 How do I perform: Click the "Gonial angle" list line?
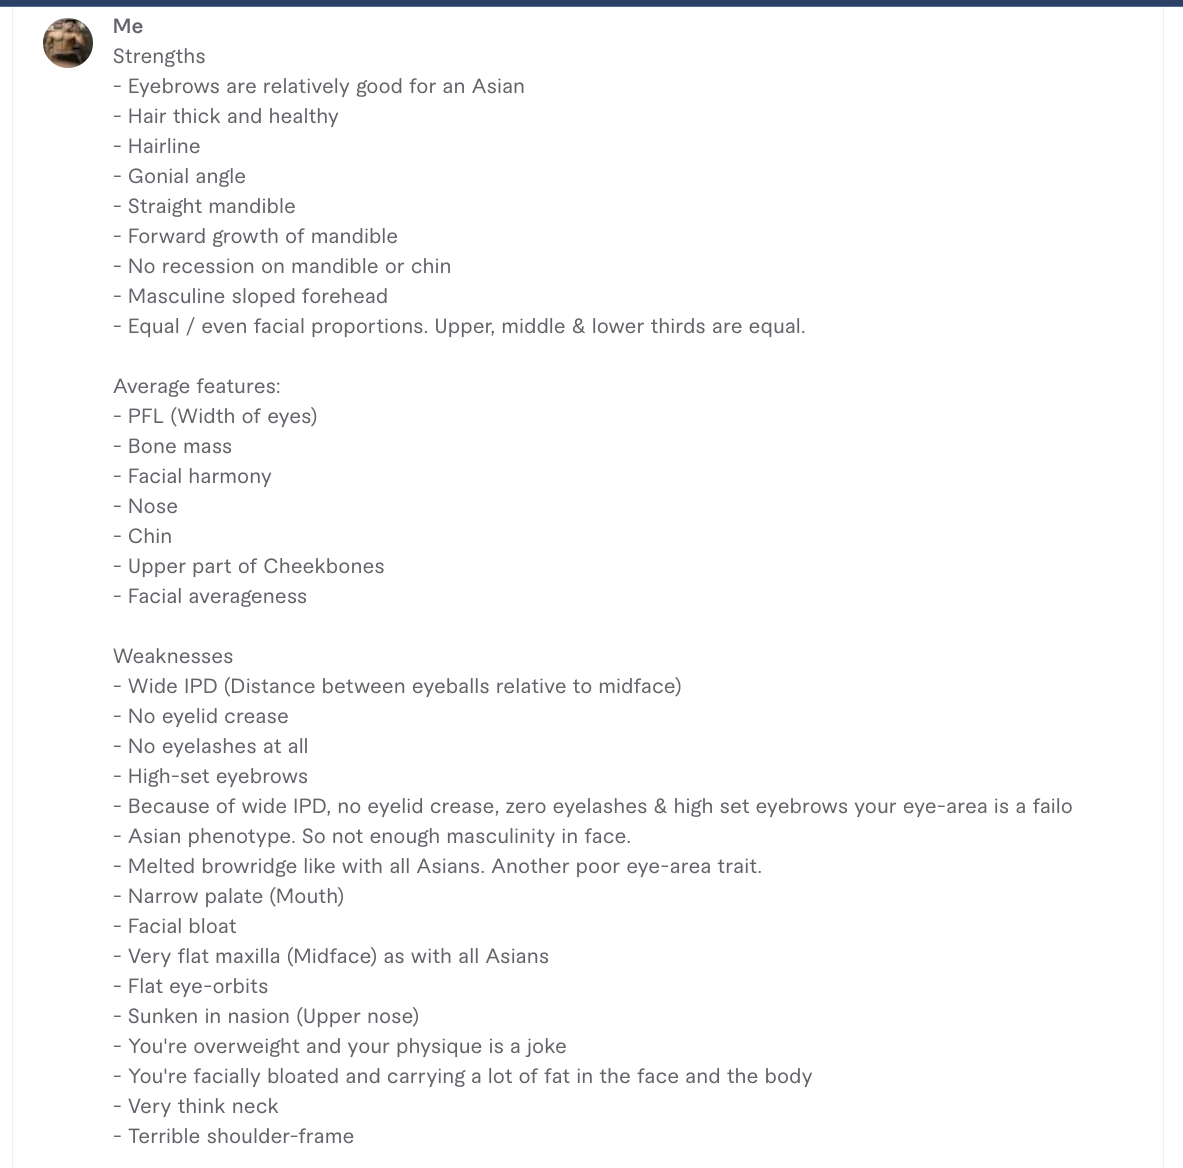pyautogui.click(x=180, y=177)
